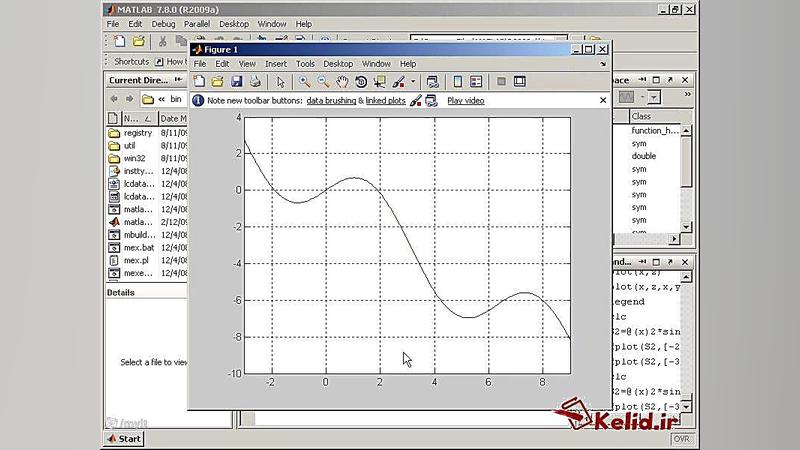Toggle the Zoom Out tool
The image size is (800, 450).
323,82
